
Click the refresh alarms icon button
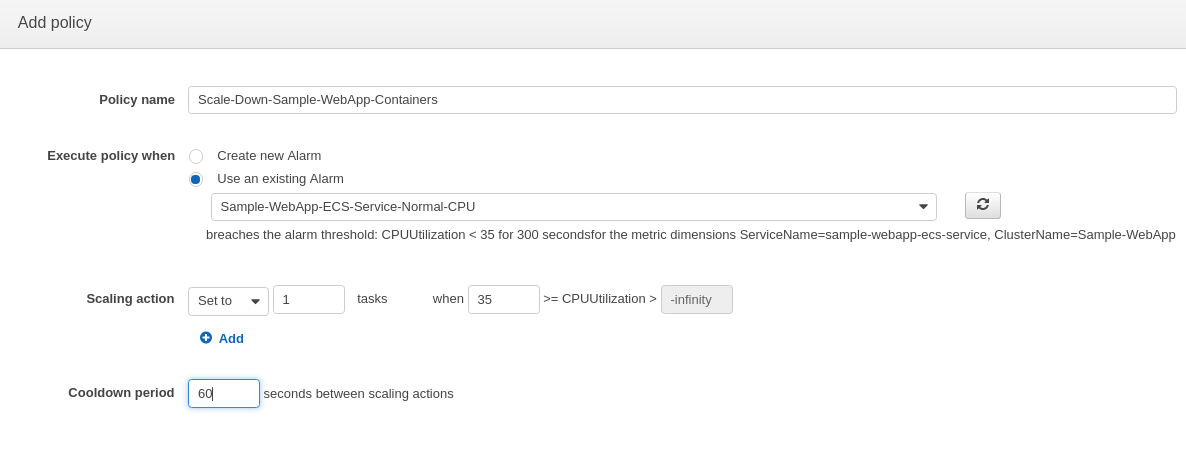(983, 205)
